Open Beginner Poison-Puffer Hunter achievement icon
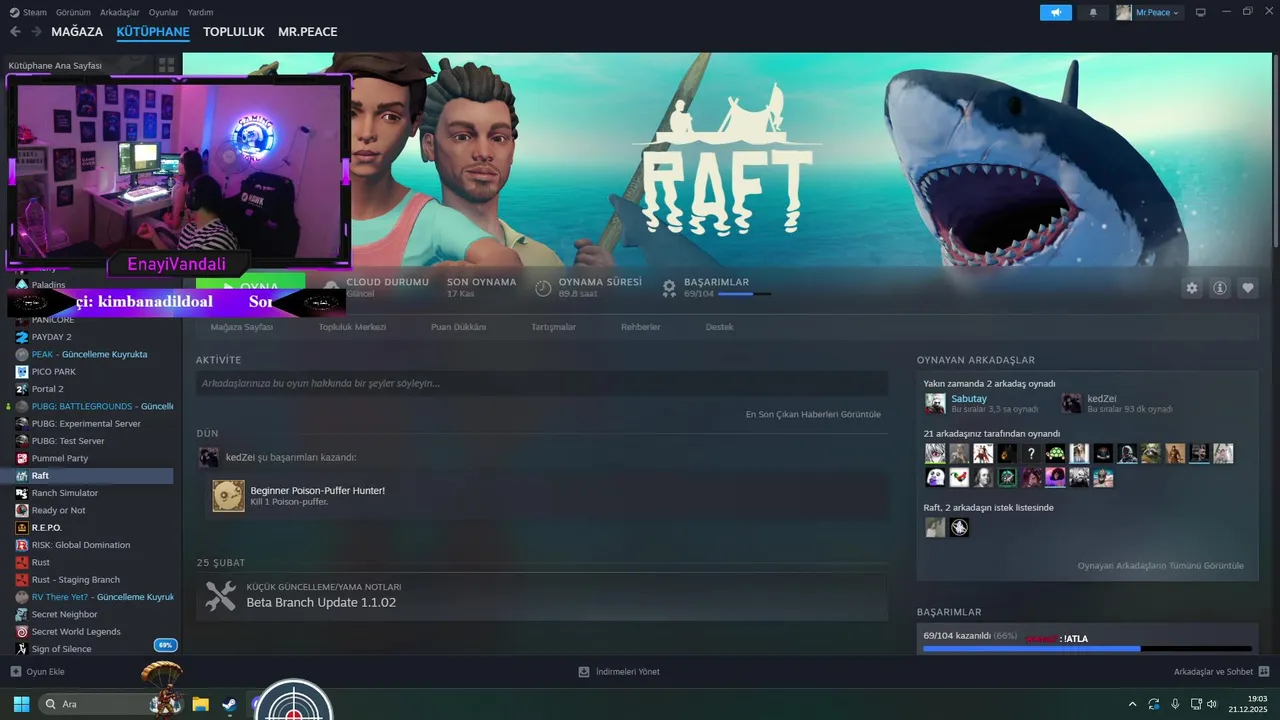The height and width of the screenshot is (720, 1280). click(x=228, y=495)
